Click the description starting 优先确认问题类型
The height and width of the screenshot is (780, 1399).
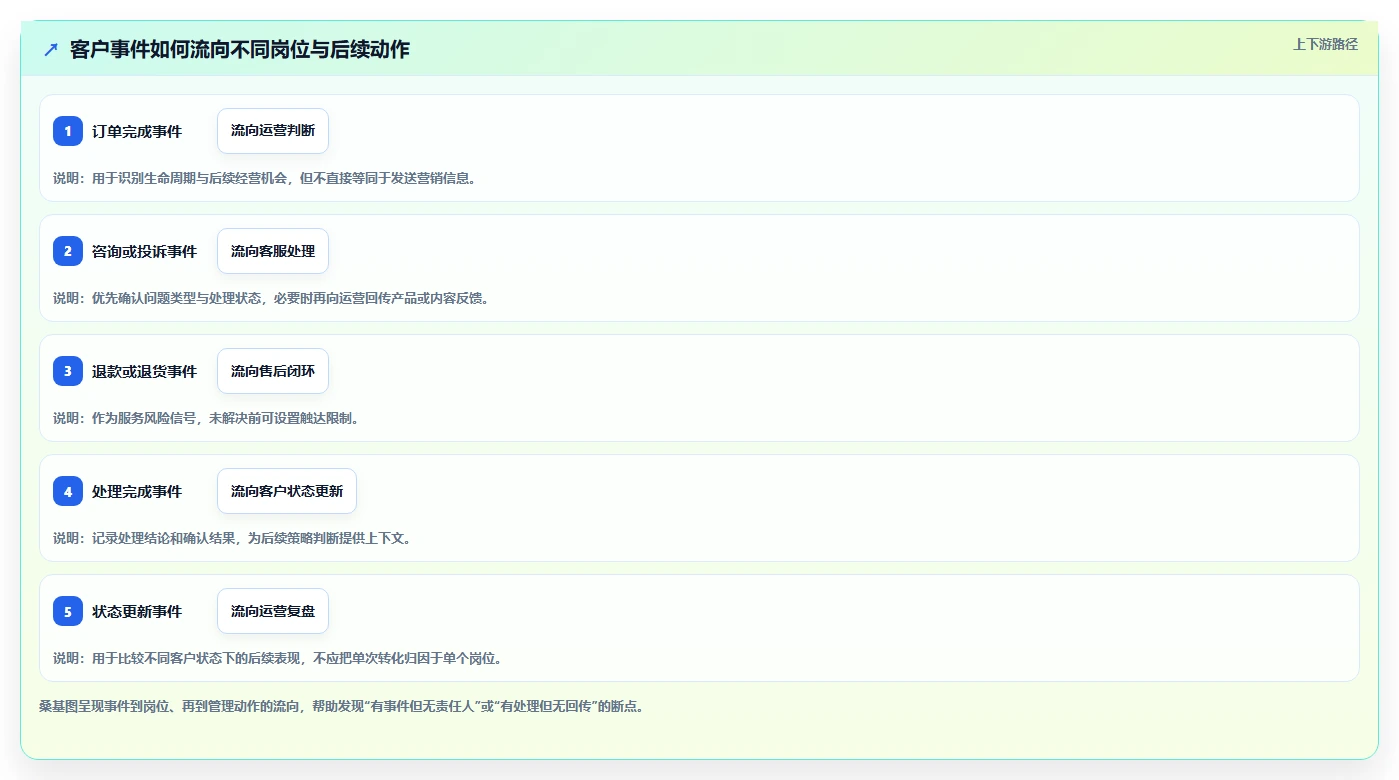pyautogui.click(x=272, y=298)
